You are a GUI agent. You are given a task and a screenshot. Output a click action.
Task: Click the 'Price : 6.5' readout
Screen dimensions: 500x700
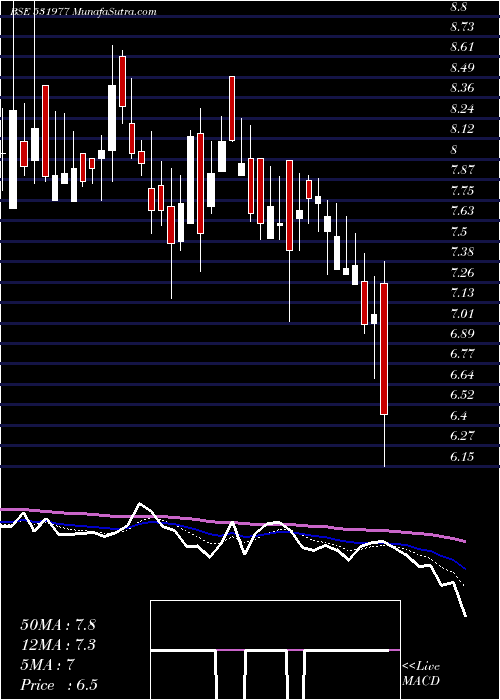click(59, 685)
